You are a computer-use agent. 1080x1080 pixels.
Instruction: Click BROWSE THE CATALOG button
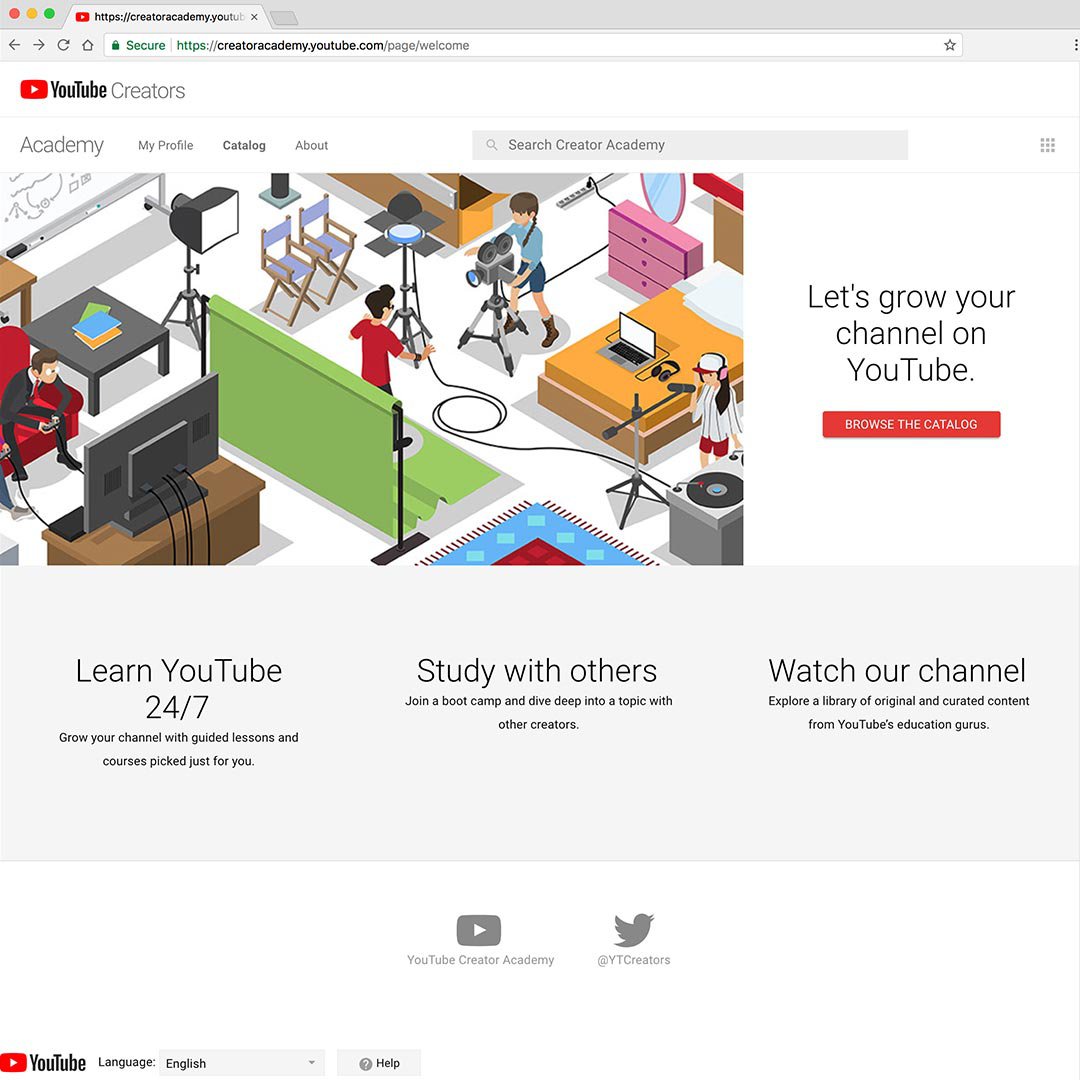pos(911,424)
